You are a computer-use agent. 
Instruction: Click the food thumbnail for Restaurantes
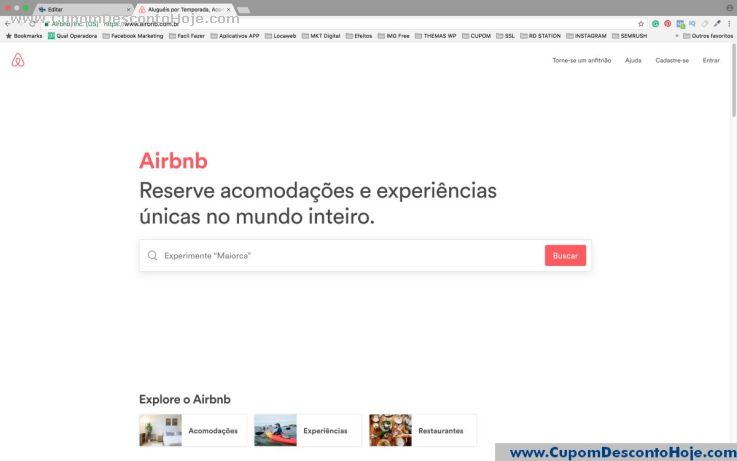[390, 430]
